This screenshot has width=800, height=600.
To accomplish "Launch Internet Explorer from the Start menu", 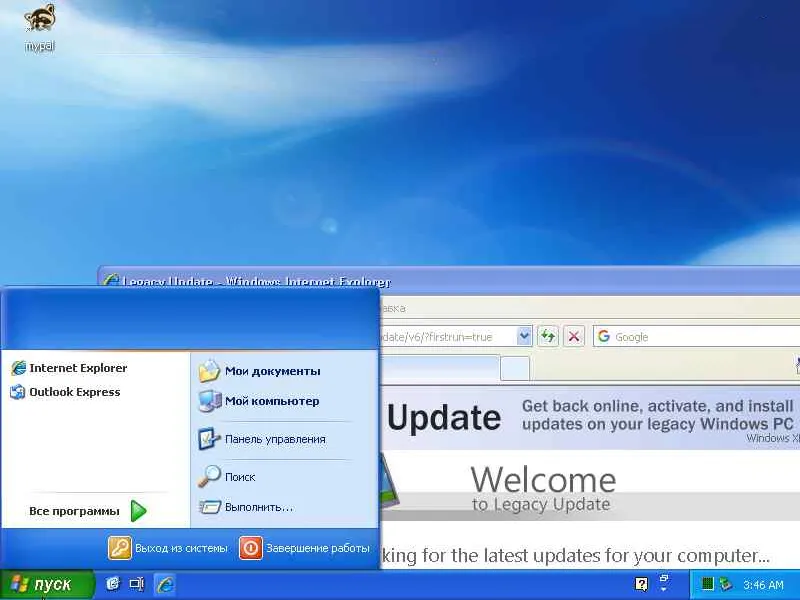I will (69, 368).
